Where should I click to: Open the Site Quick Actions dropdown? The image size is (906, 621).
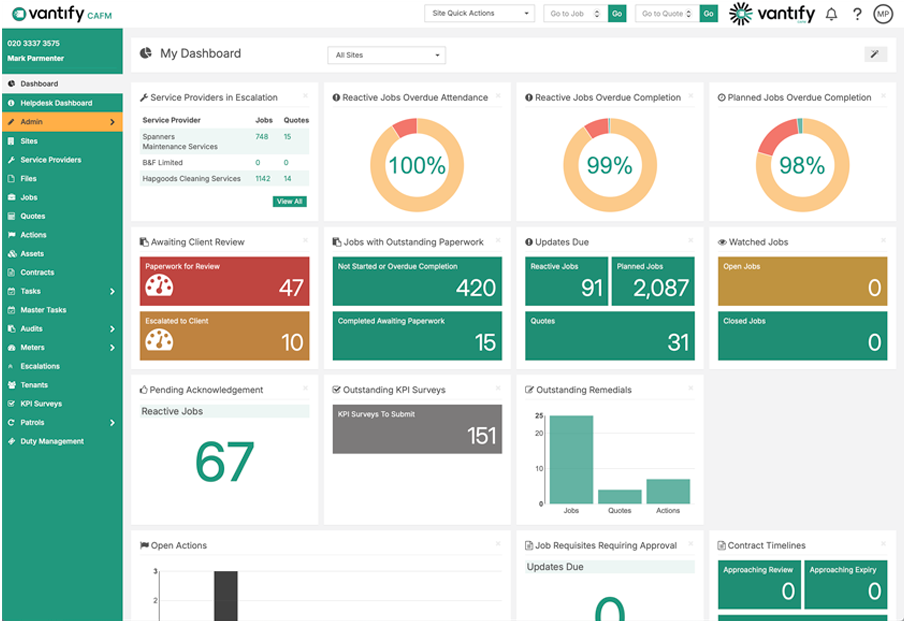point(479,14)
